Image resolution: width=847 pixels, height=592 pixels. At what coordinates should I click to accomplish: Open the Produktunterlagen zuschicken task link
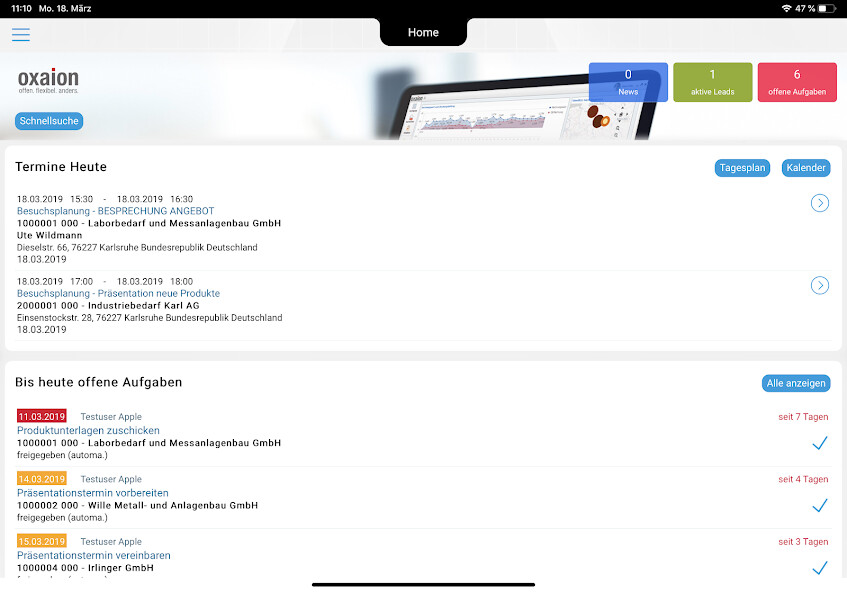(x=88, y=430)
